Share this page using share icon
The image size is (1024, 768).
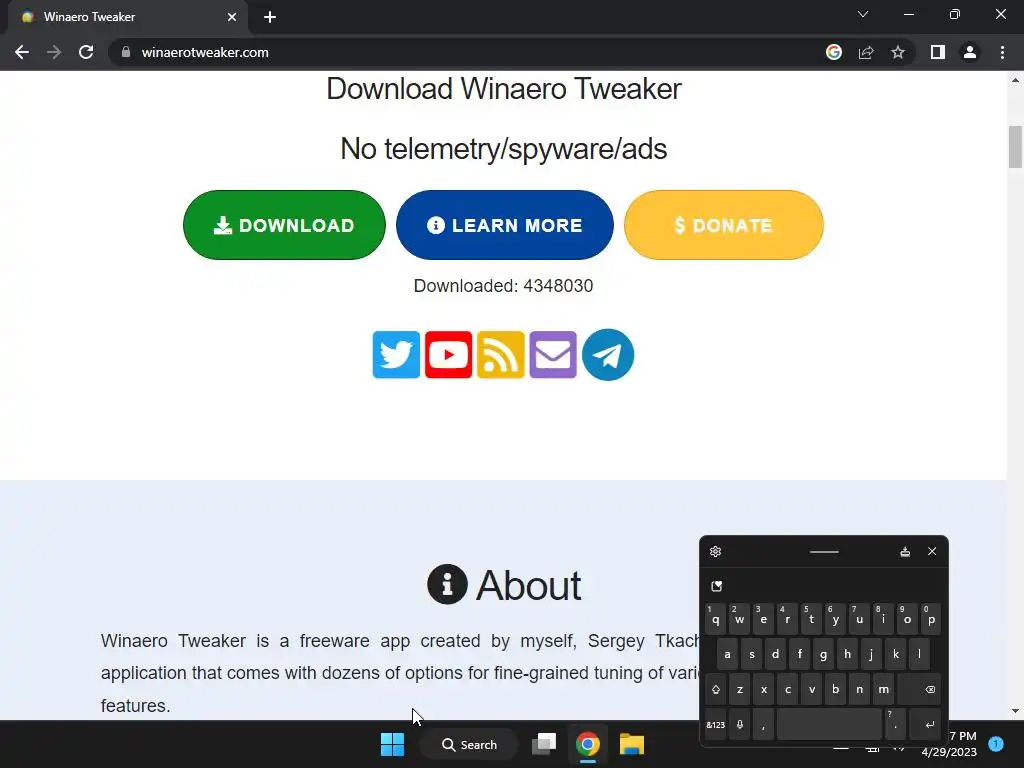click(866, 52)
